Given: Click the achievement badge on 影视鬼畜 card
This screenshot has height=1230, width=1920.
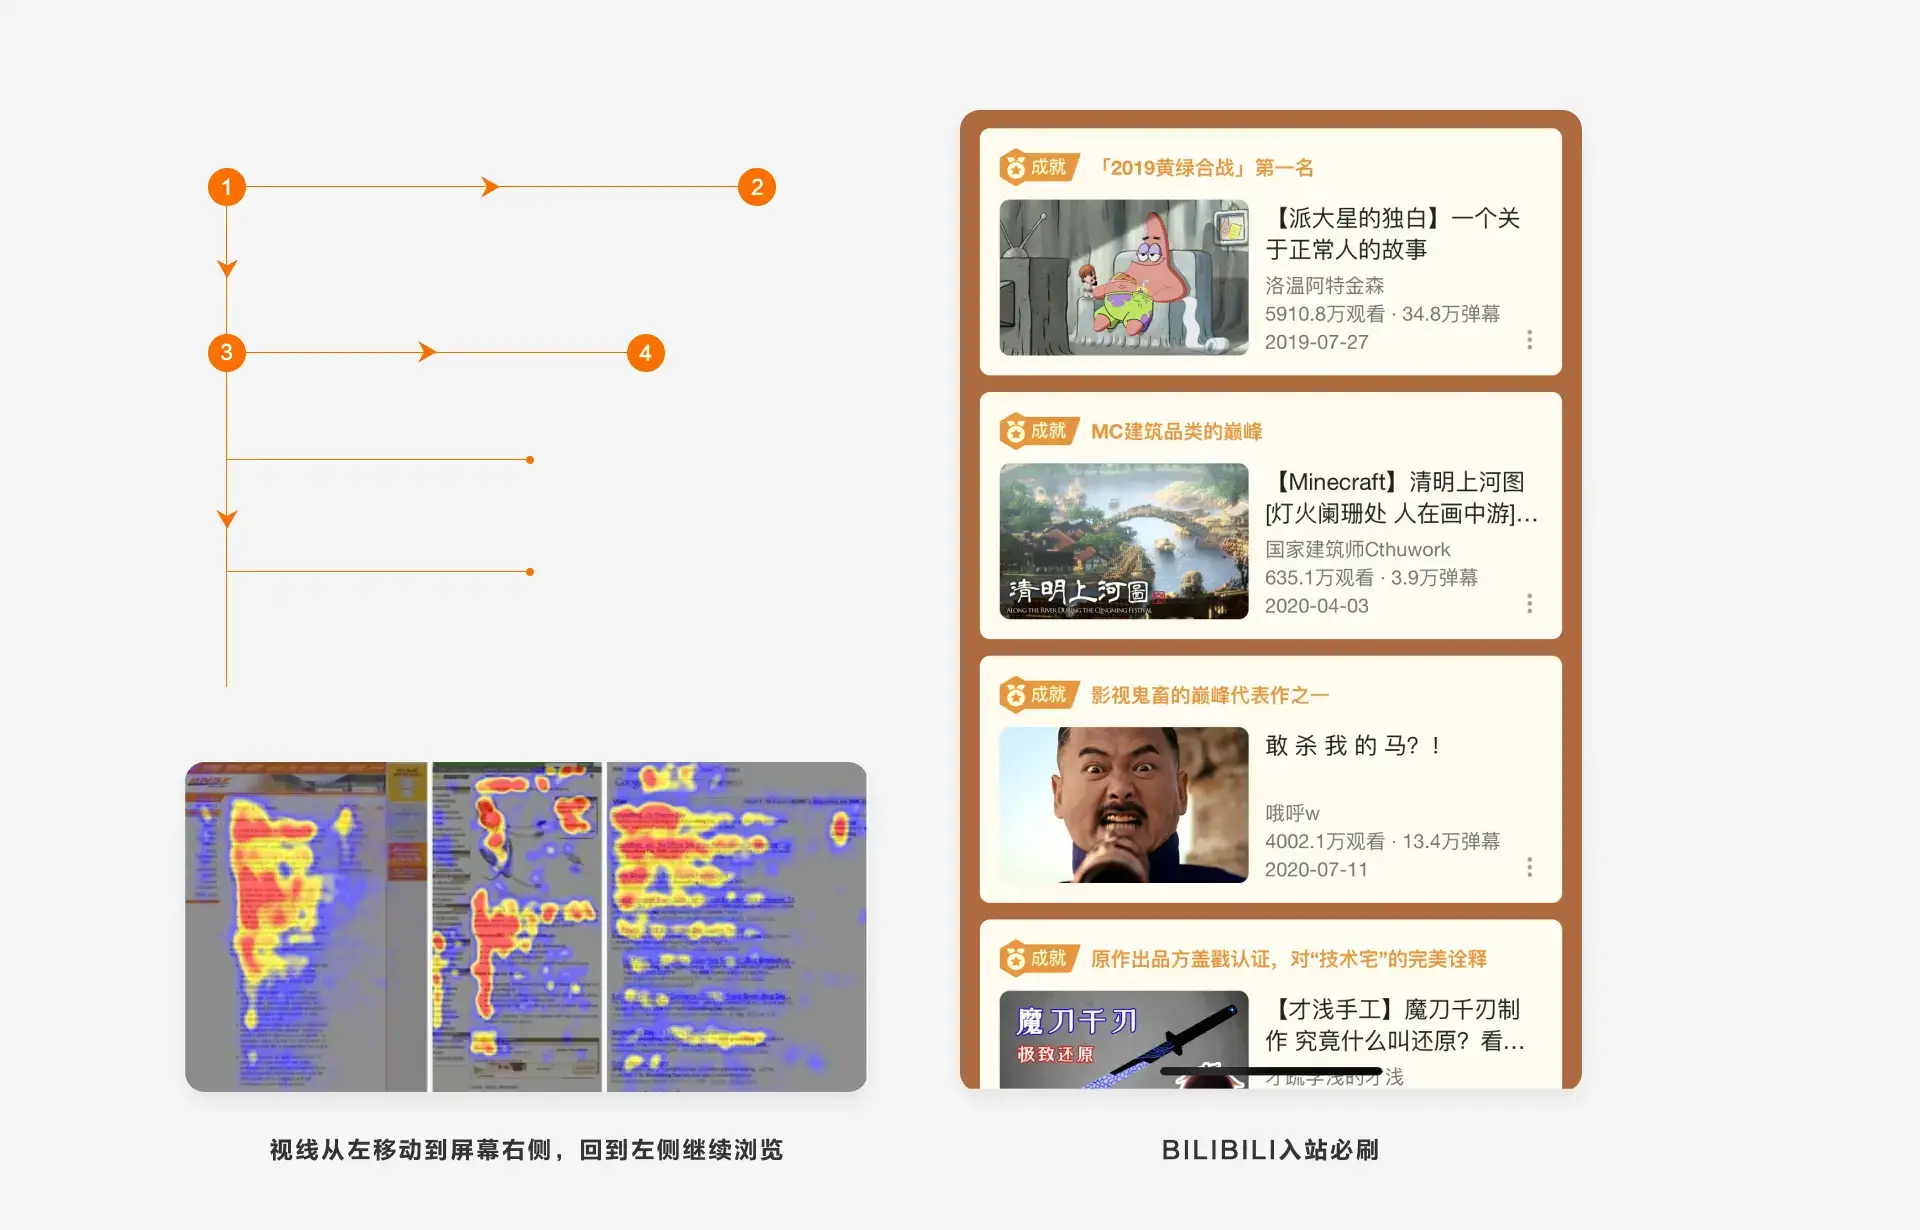Looking at the screenshot, I should point(1038,695).
